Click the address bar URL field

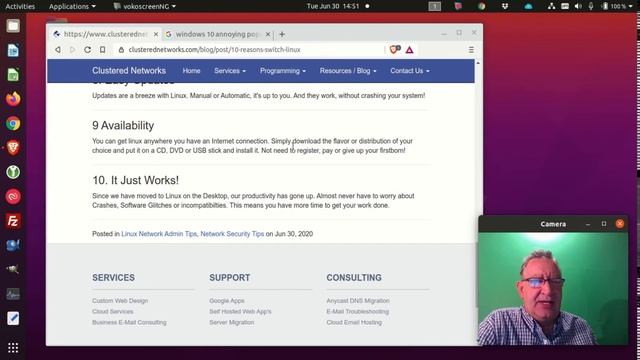pos(249,50)
